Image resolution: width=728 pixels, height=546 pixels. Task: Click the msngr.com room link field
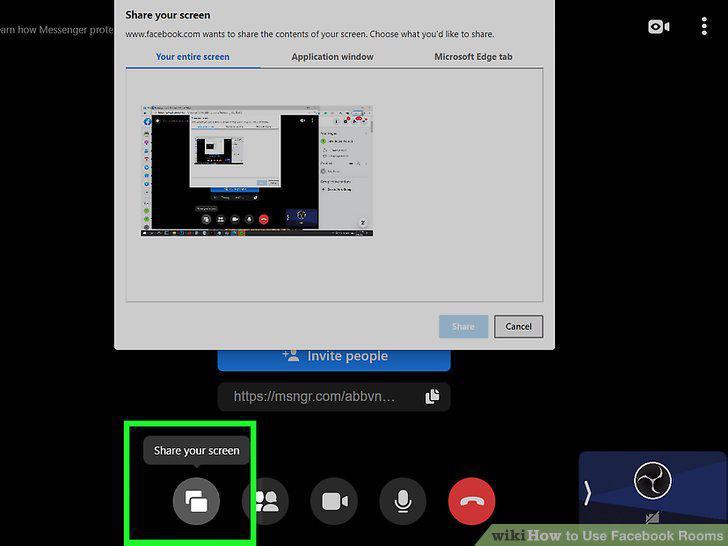(334, 396)
